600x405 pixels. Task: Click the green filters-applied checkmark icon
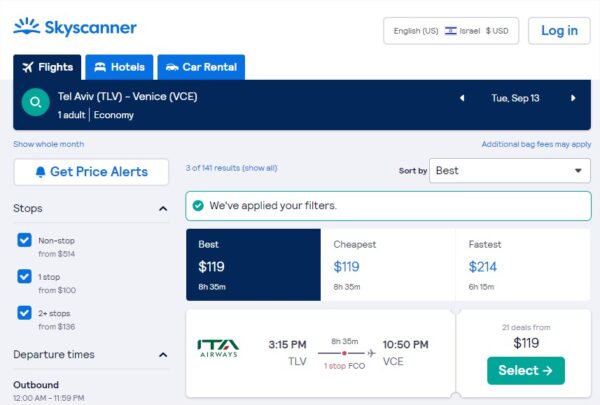click(x=198, y=206)
